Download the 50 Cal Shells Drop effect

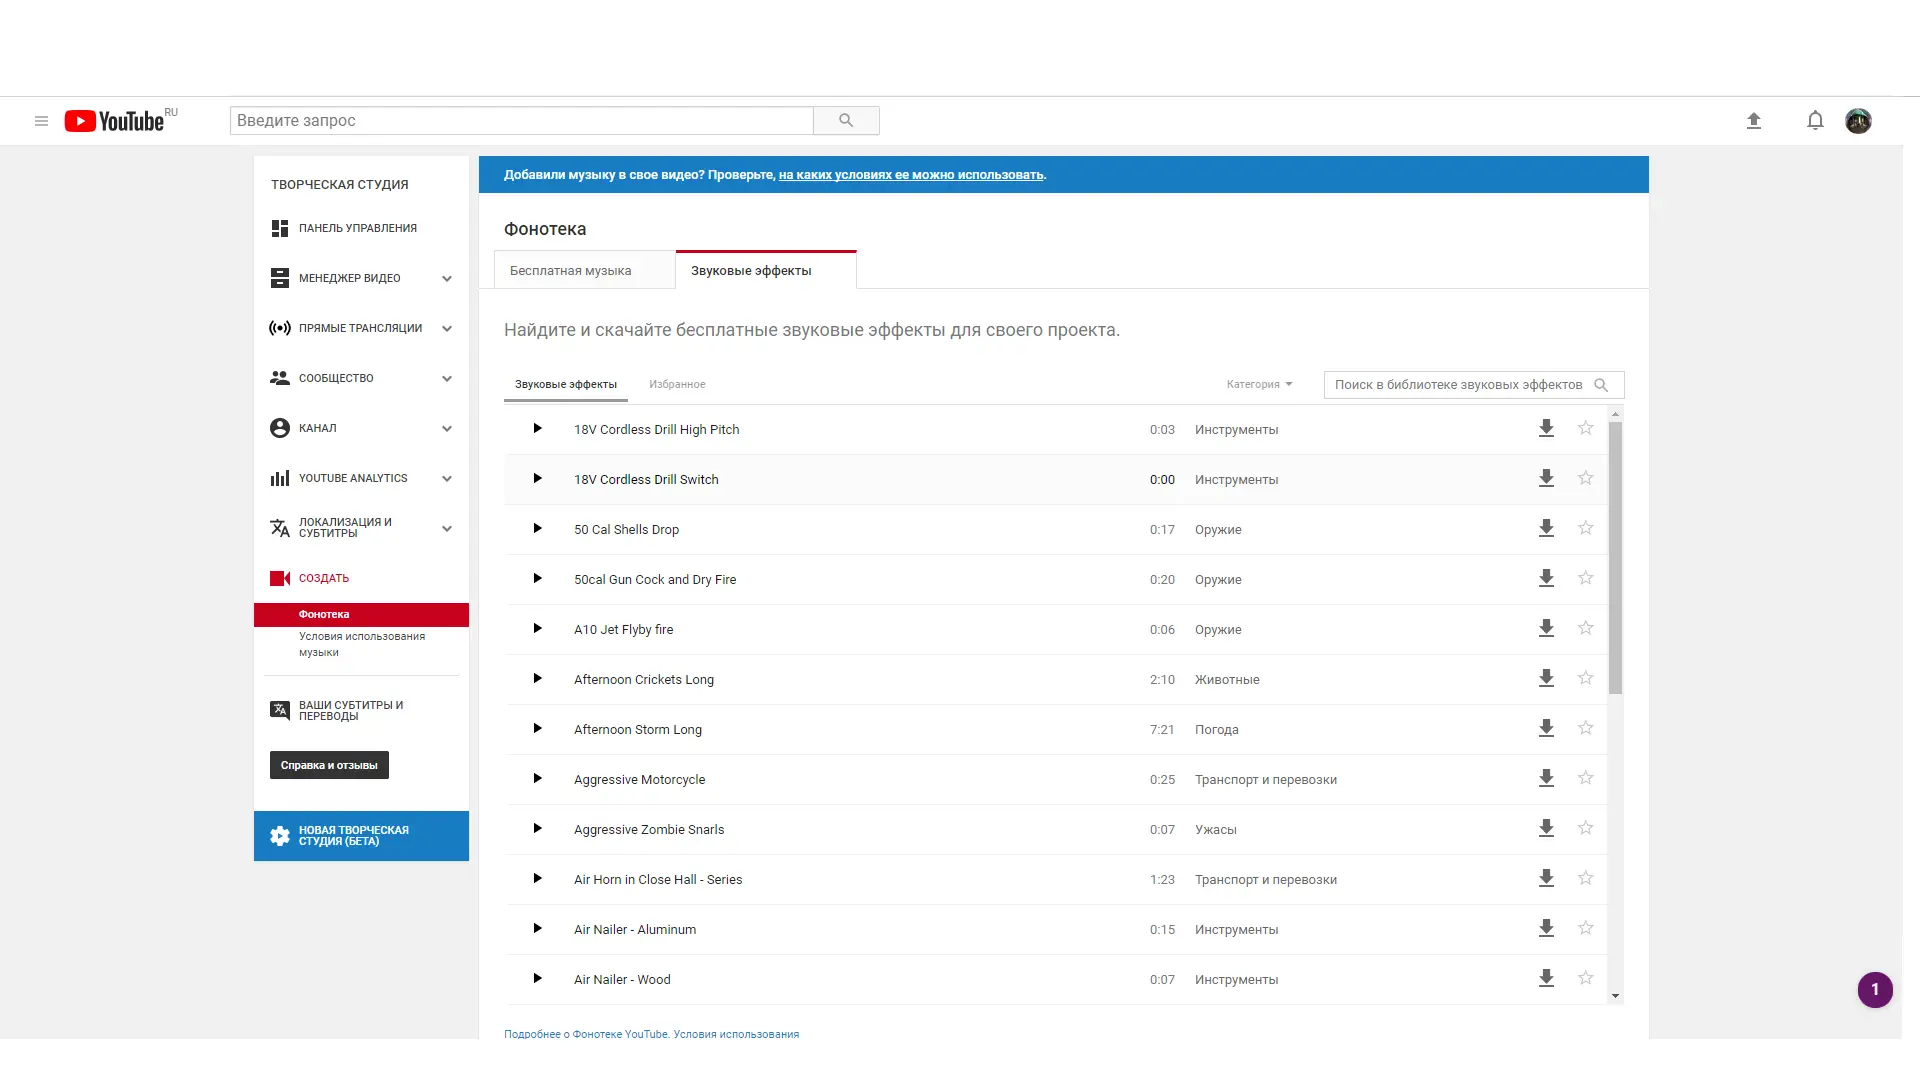click(1546, 529)
